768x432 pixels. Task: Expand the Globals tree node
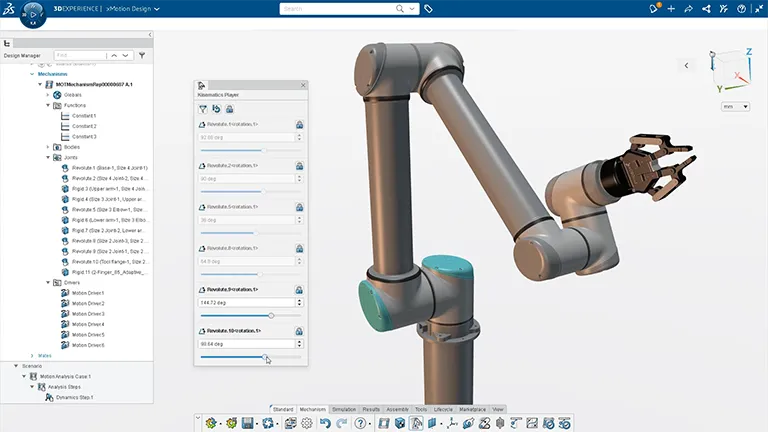pyautogui.click(x=48, y=95)
